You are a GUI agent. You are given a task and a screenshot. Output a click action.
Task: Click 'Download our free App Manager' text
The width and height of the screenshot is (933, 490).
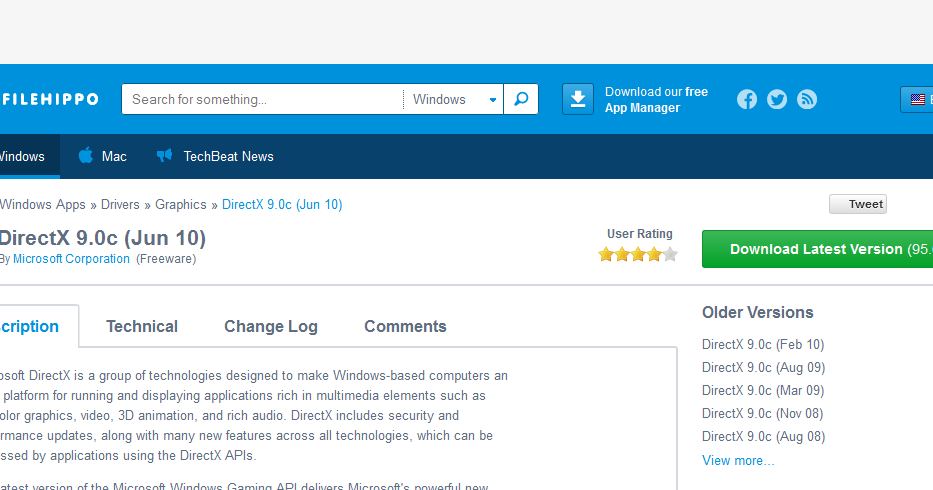656,99
